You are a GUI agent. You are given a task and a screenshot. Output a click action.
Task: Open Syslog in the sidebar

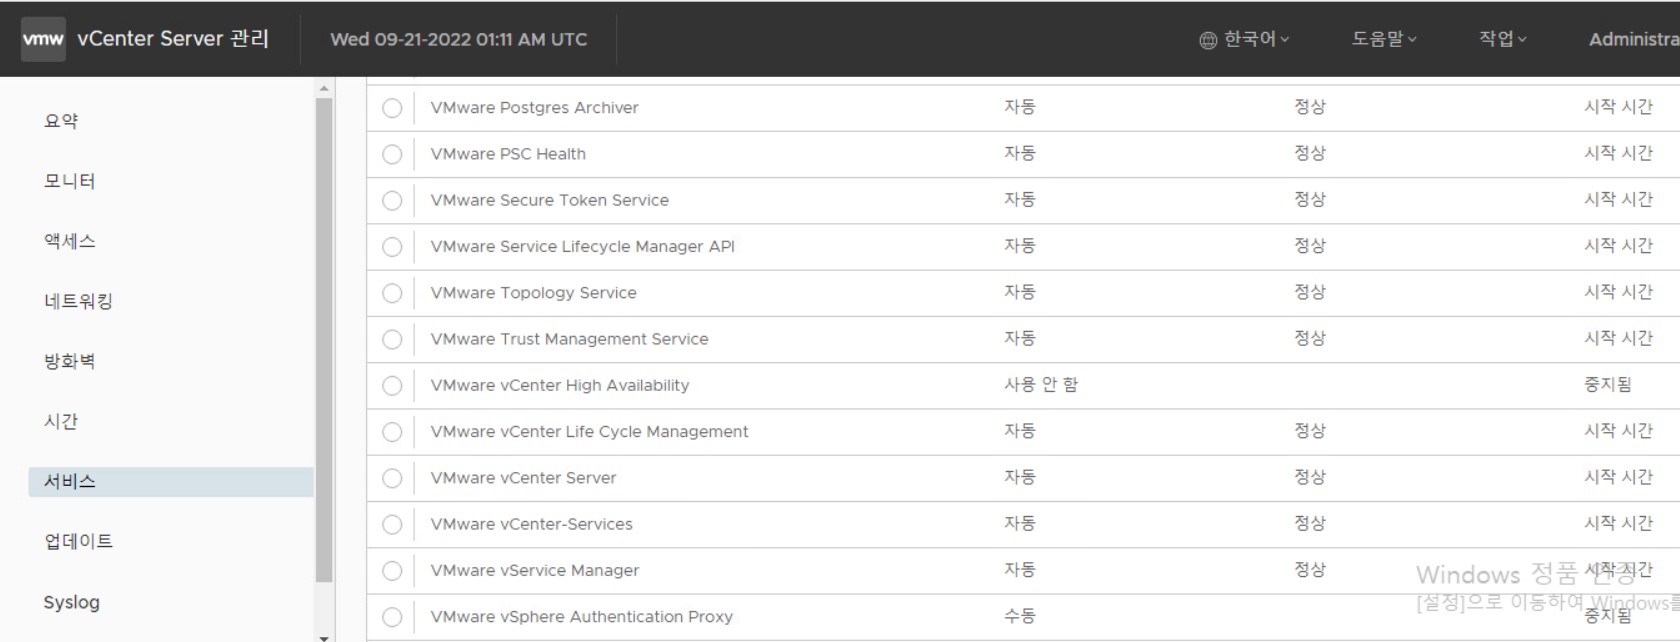click(x=71, y=602)
